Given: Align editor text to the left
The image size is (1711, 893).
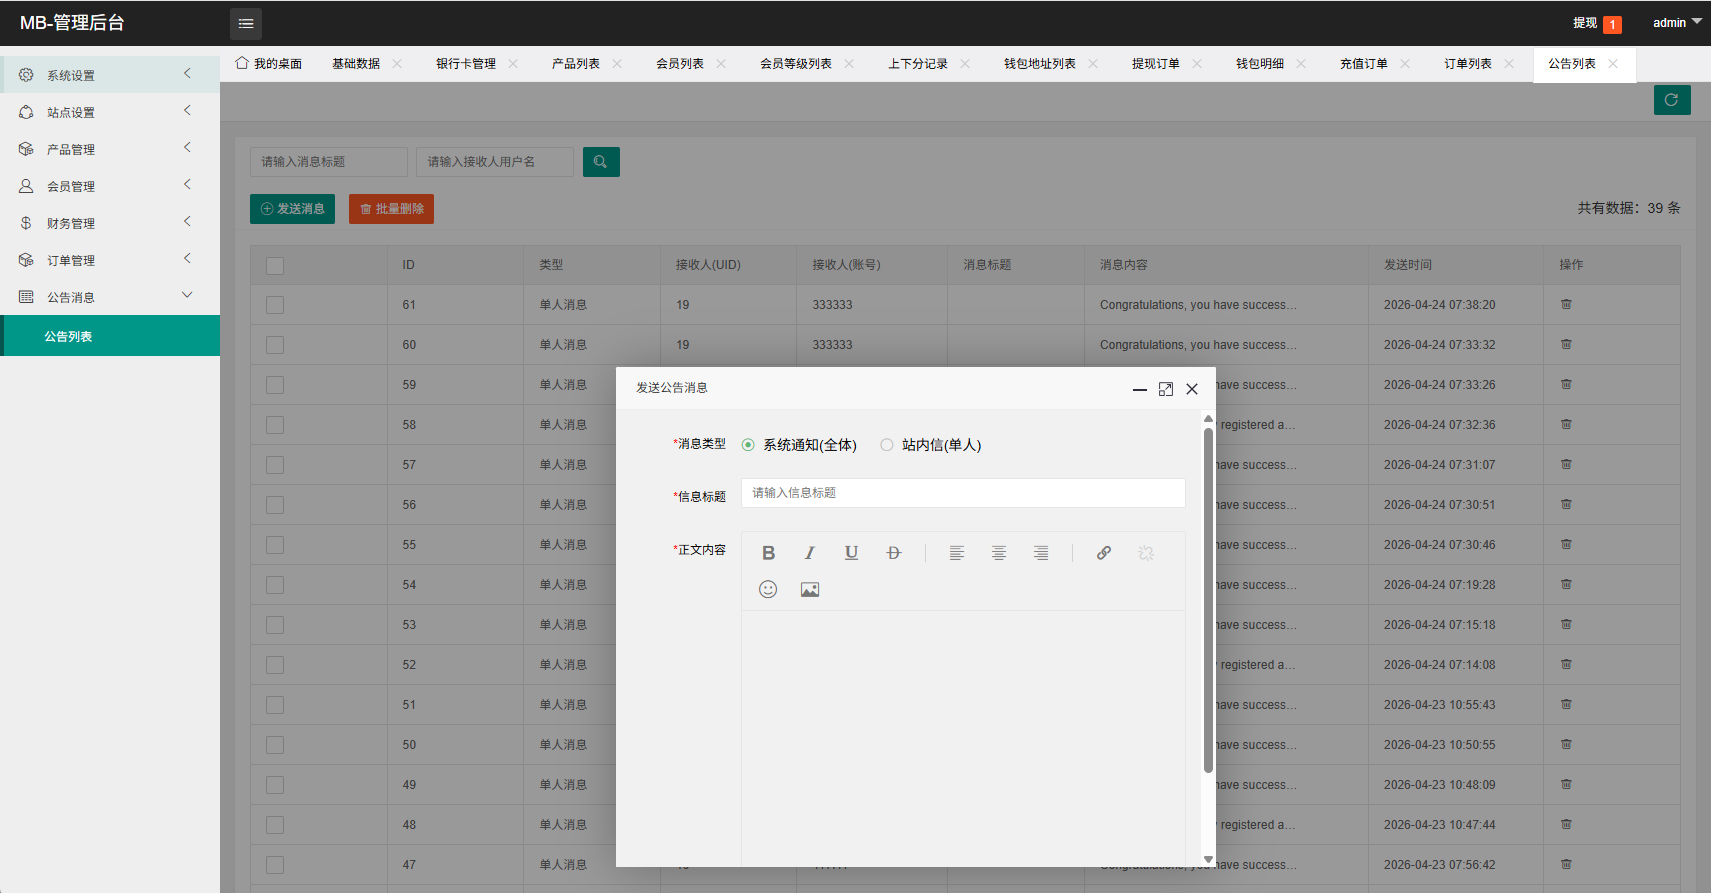Looking at the screenshot, I should point(957,553).
